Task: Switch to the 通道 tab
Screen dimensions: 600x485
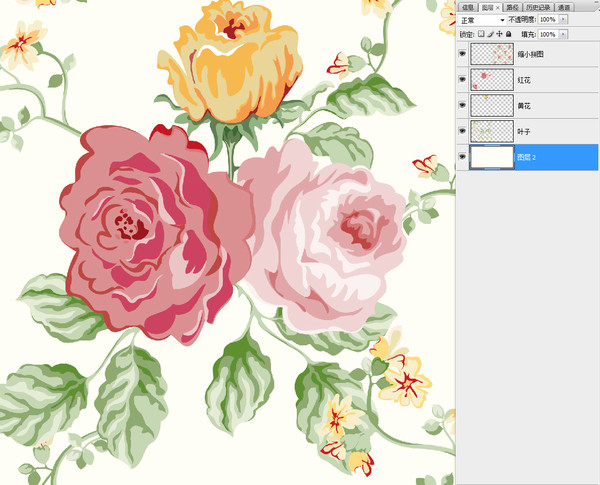Action: pyautogui.click(x=564, y=7)
